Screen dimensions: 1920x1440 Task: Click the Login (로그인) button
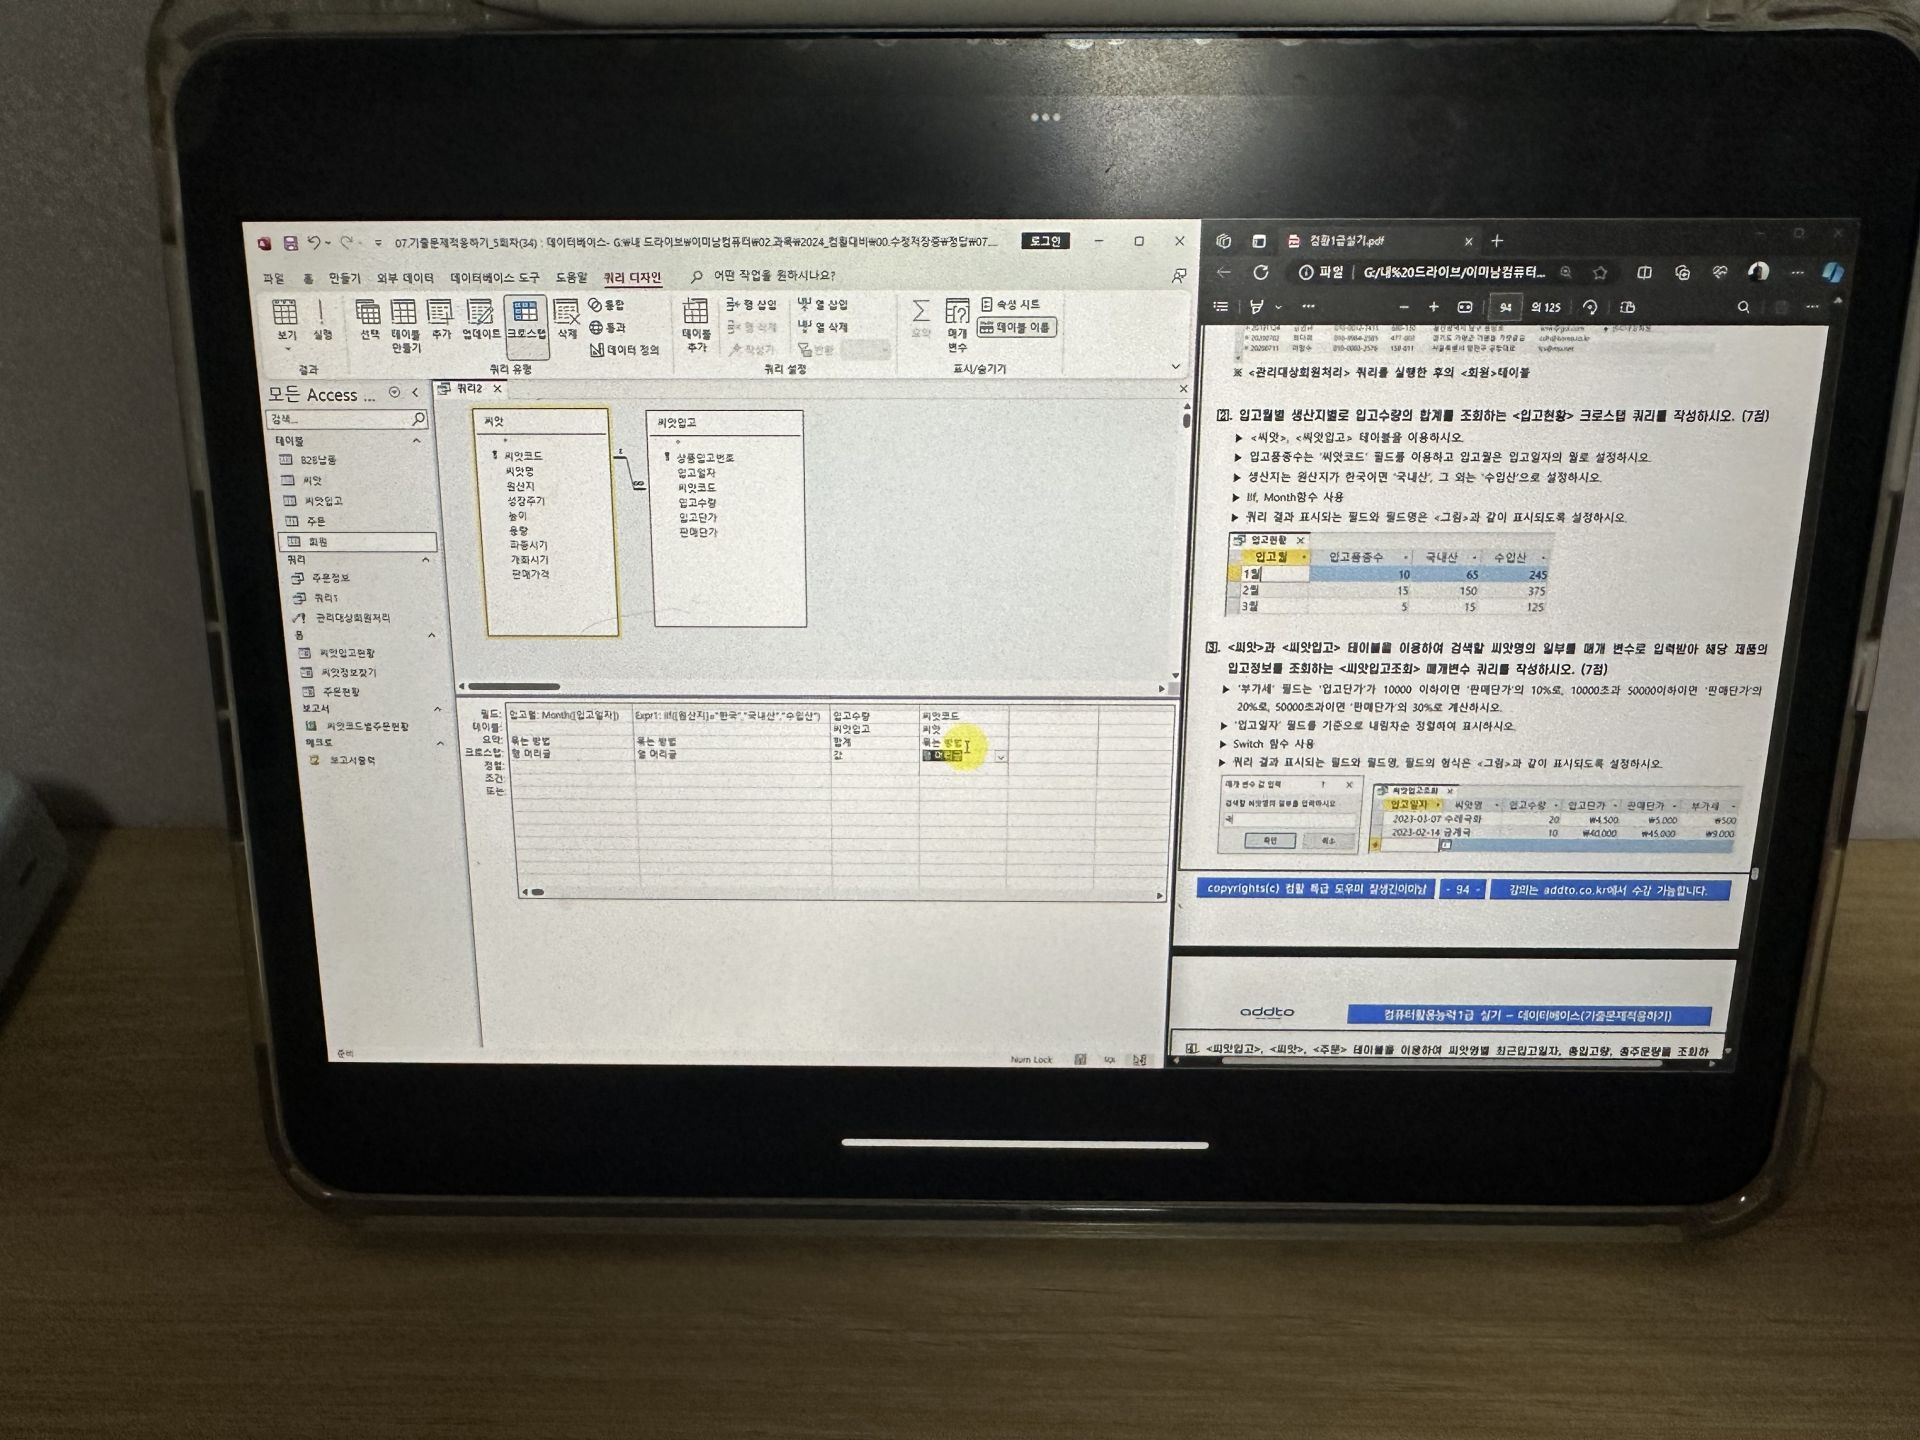(1045, 241)
